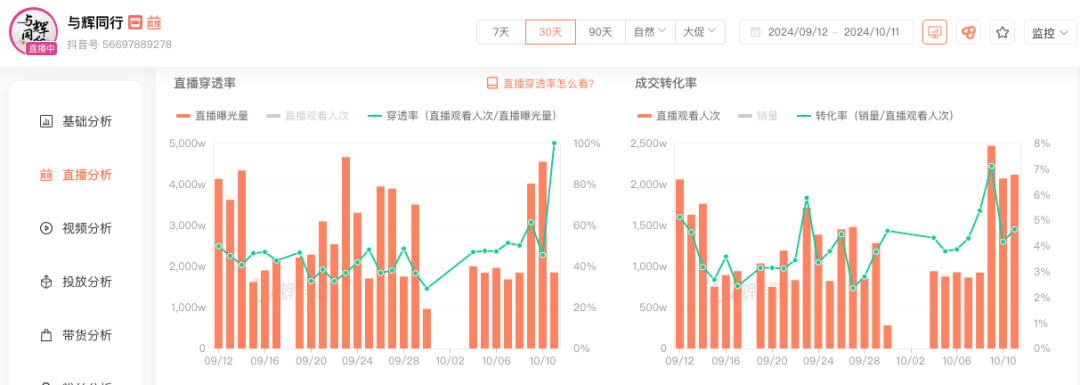This screenshot has height=385, width=1080.
Task: Click the monitor screen icon in top toolbar
Action: pyautogui.click(x=935, y=32)
